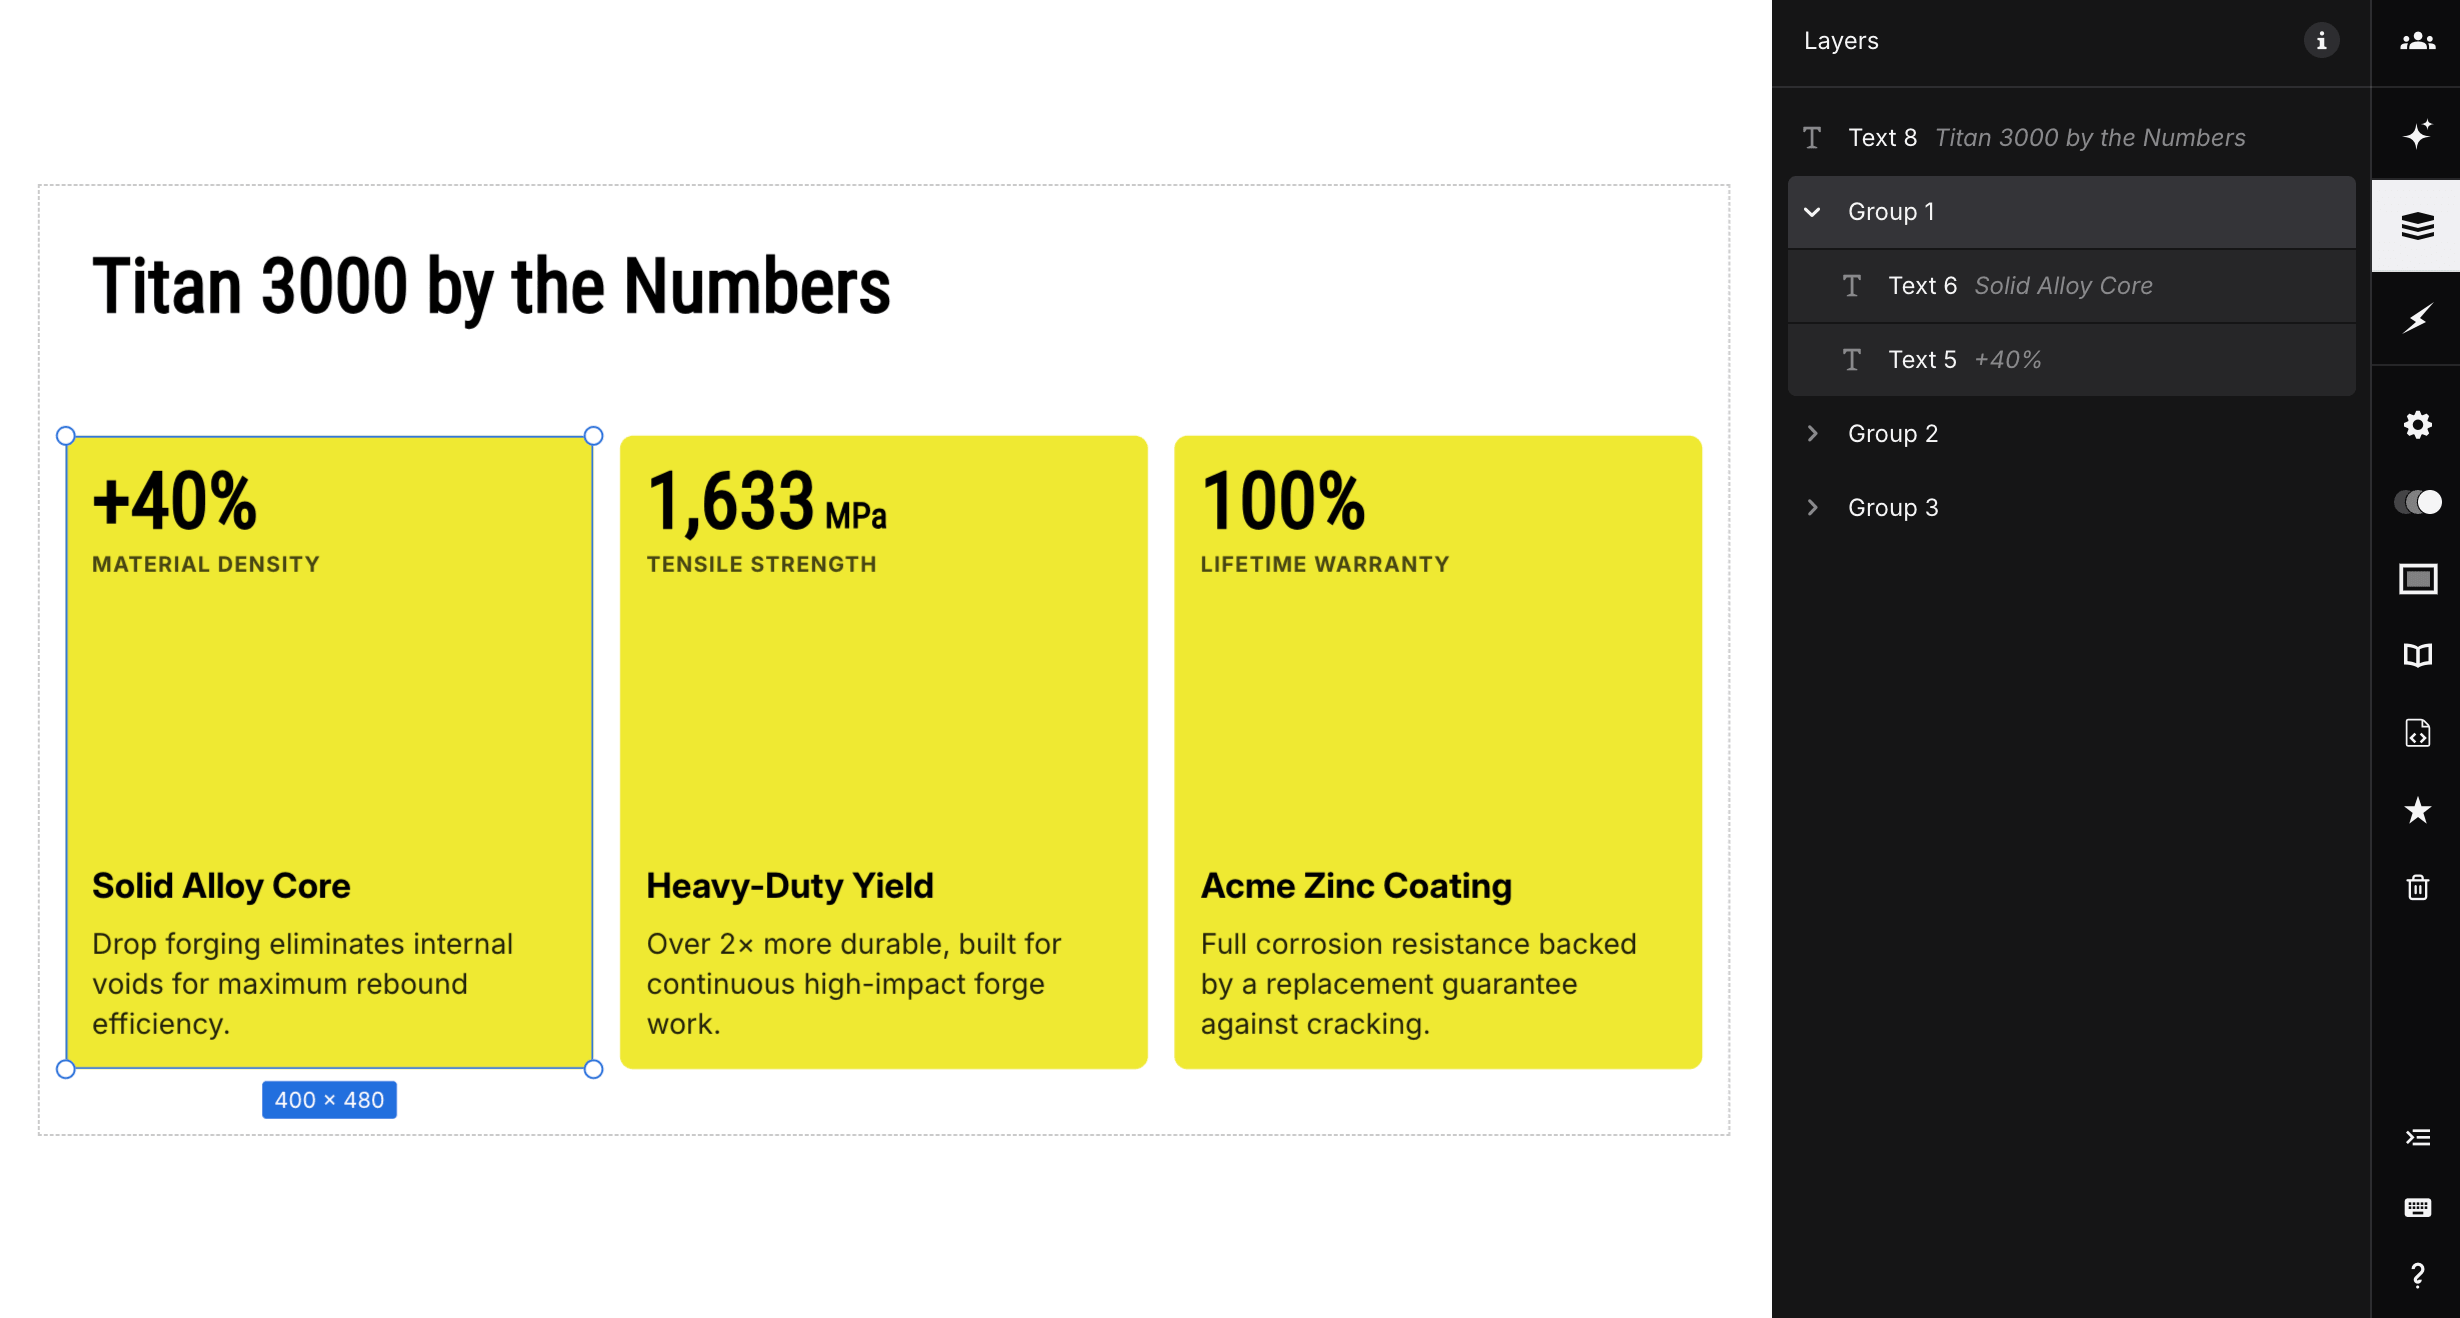The height and width of the screenshot is (1318, 2460).
Task: Open the help question mark icon
Action: [2417, 1275]
